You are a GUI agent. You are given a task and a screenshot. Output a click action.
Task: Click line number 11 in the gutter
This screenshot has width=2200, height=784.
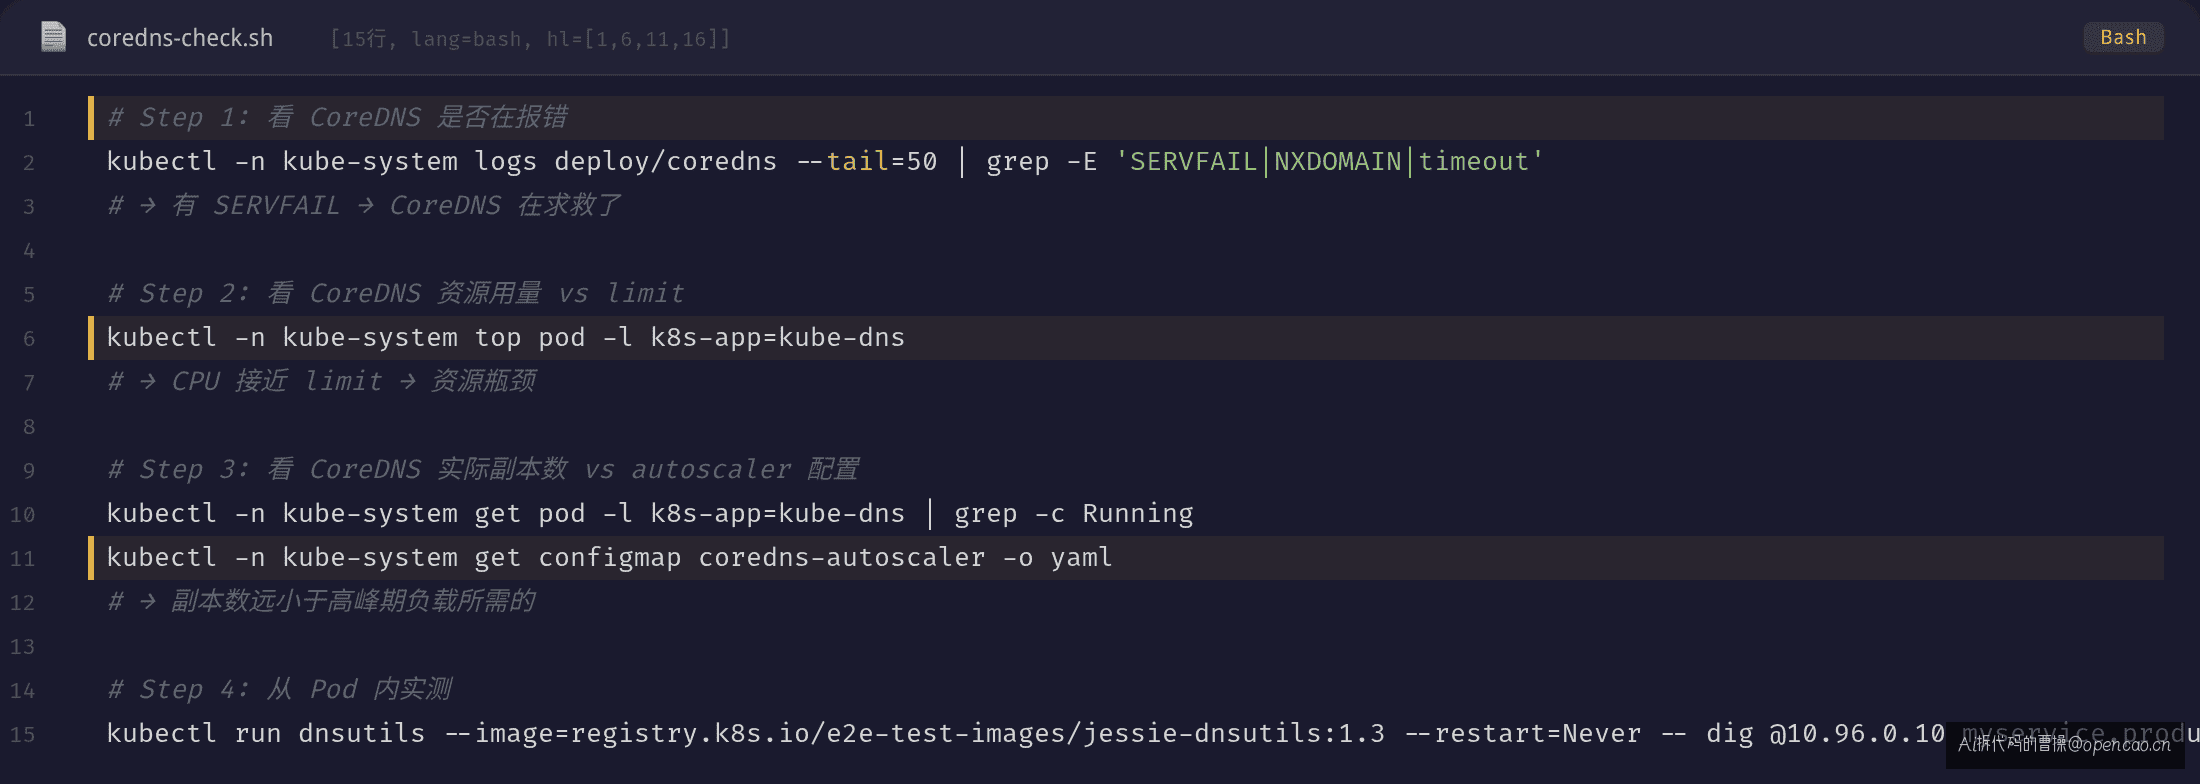coord(22,559)
